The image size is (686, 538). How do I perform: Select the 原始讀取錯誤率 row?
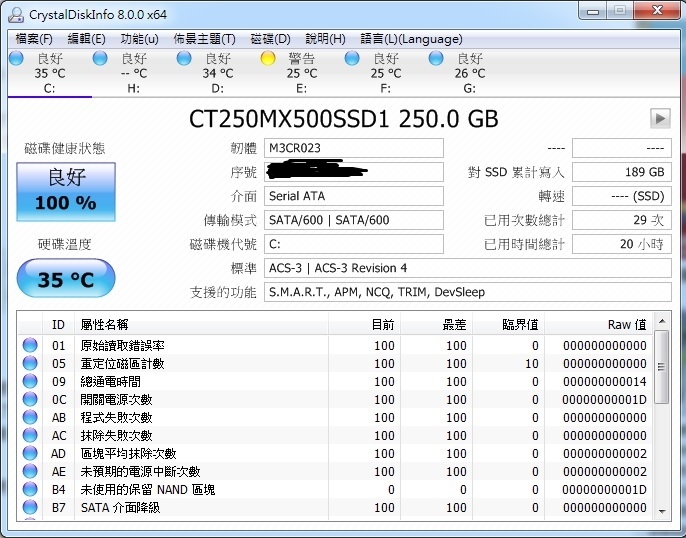[335, 346]
